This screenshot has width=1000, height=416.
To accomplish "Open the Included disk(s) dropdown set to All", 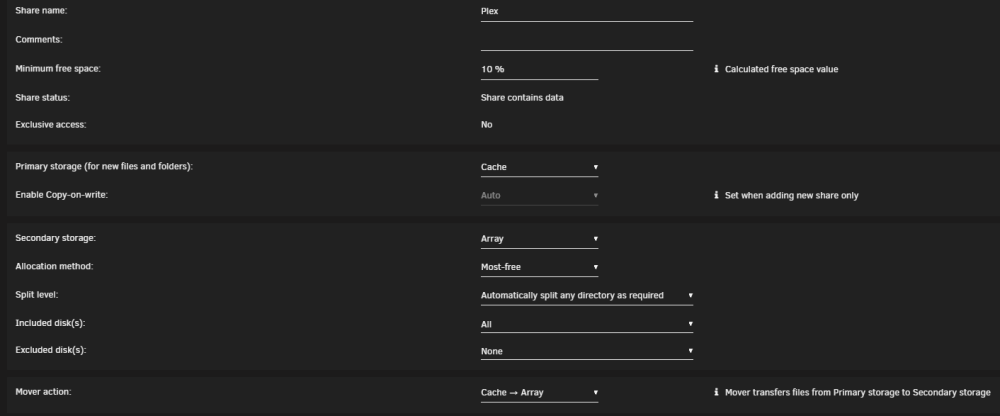I will pyautogui.click(x=587, y=324).
